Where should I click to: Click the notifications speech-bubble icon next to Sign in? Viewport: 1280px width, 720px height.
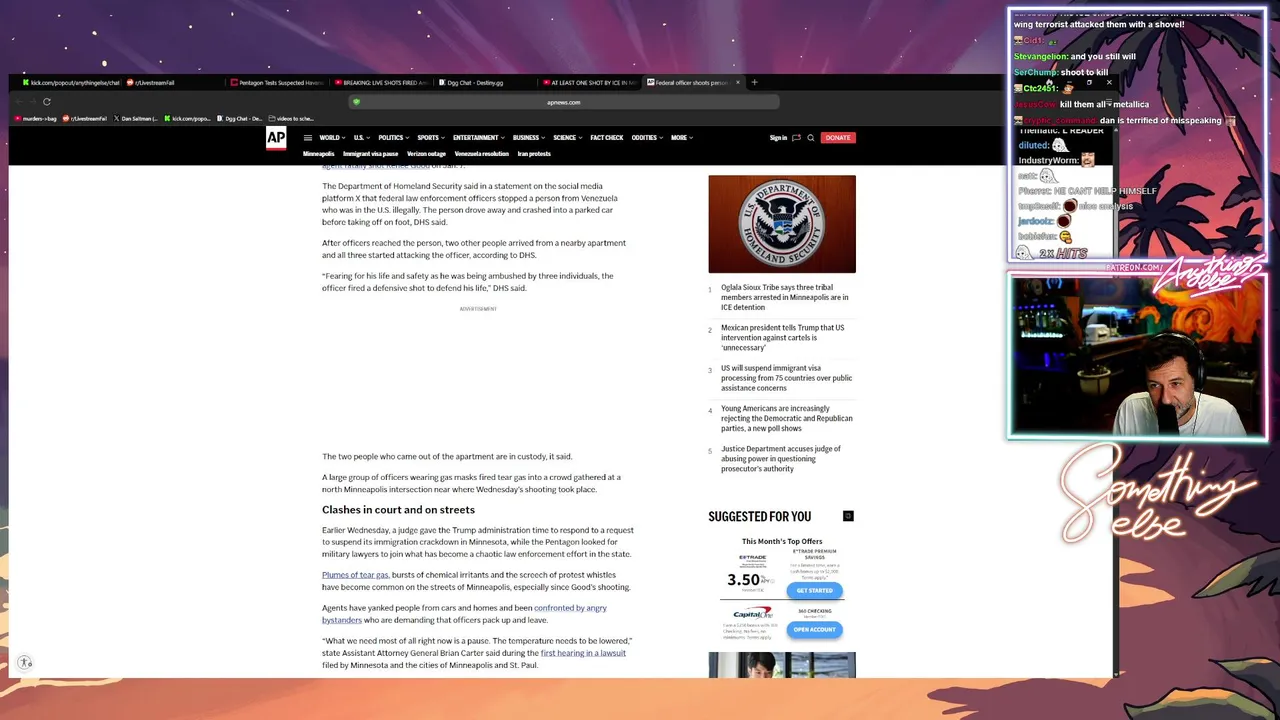click(x=796, y=138)
